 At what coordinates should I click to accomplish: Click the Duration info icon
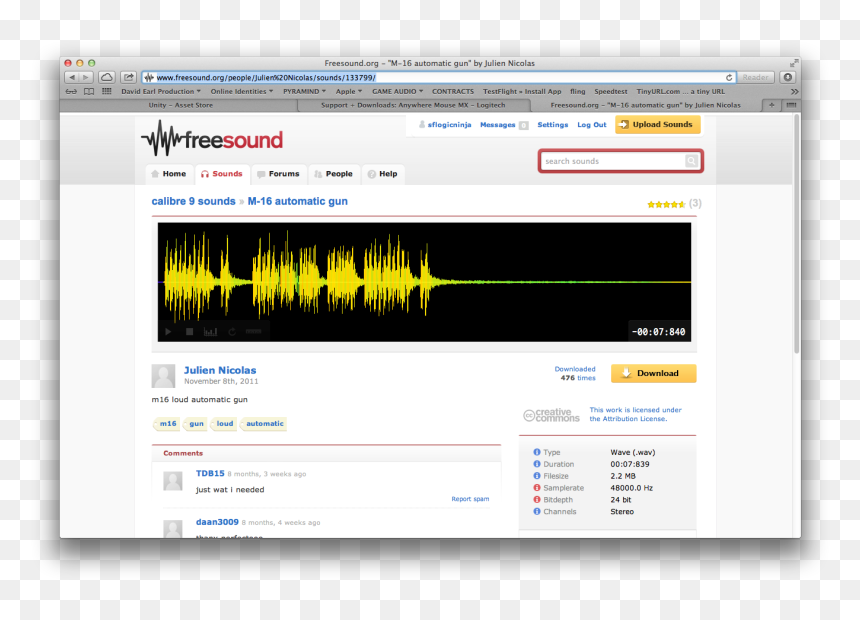click(x=536, y=464)
